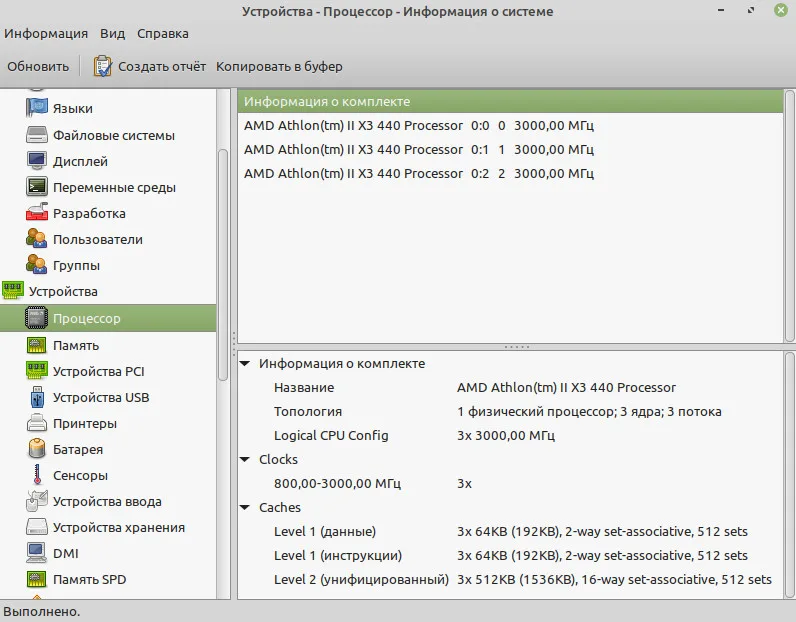Select processor row with core 0:1
The image size is (796, 622).
pyautogui.click(x=510, y=149)
